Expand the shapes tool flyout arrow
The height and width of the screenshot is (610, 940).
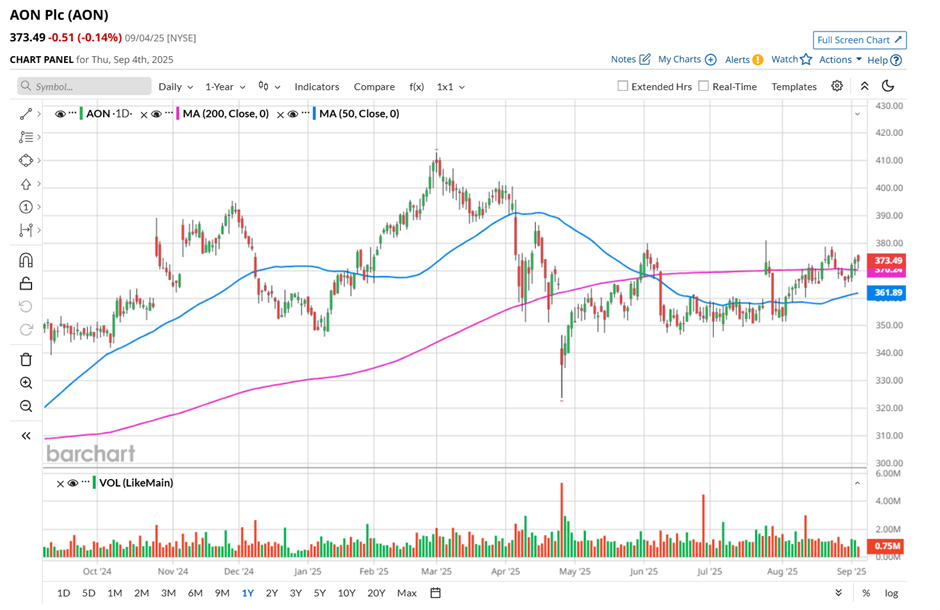(x=39, y=161)
